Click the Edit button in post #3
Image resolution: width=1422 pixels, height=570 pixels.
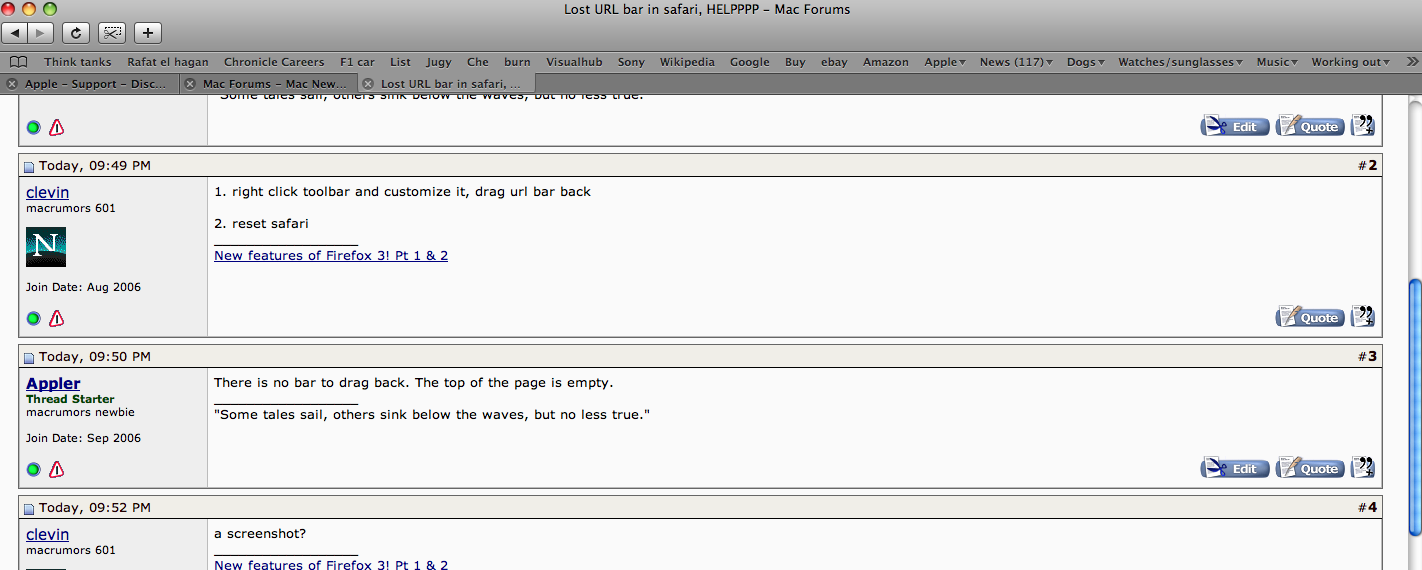pyautogui.click(x=1235, y=468)
